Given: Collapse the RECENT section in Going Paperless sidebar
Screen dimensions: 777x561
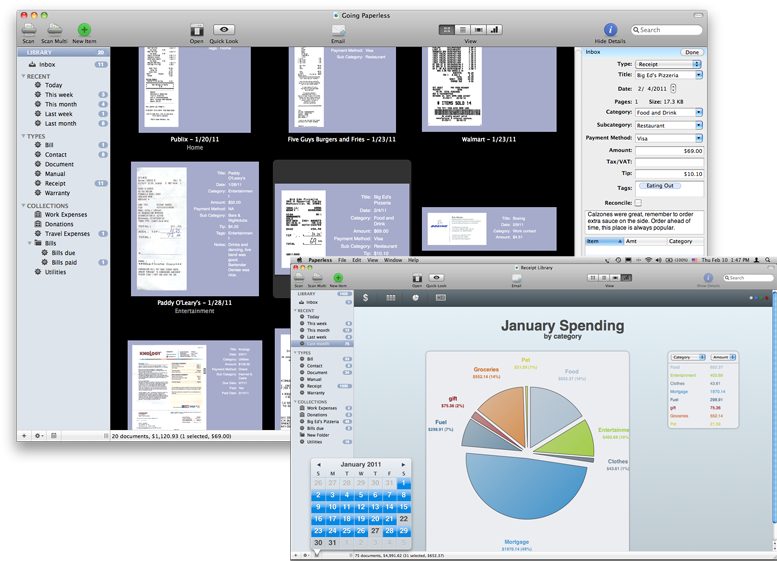Looking at the screenshot, I should pyautogui.click(x=23, y=76).
